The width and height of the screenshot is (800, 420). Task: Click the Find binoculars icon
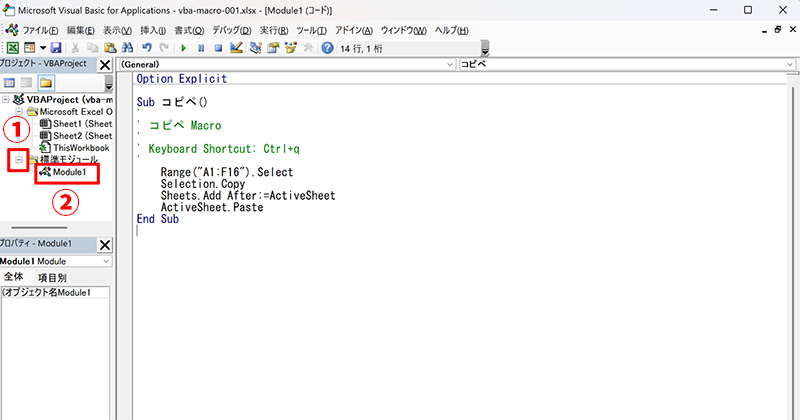(x=126, y=47)
